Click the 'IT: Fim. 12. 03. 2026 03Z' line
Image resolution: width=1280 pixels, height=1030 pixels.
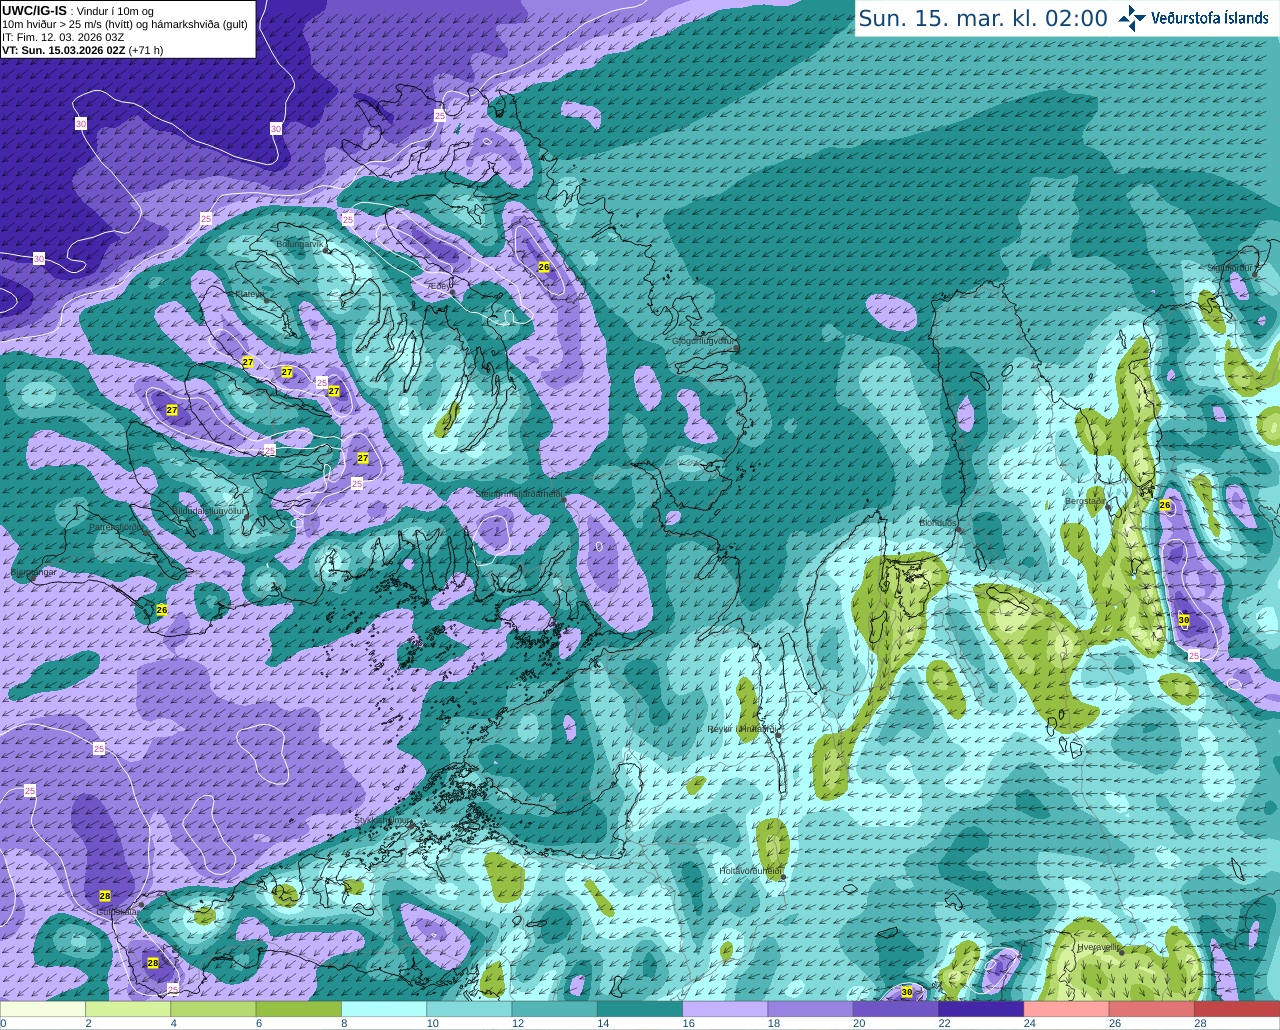tap(63, 37)
